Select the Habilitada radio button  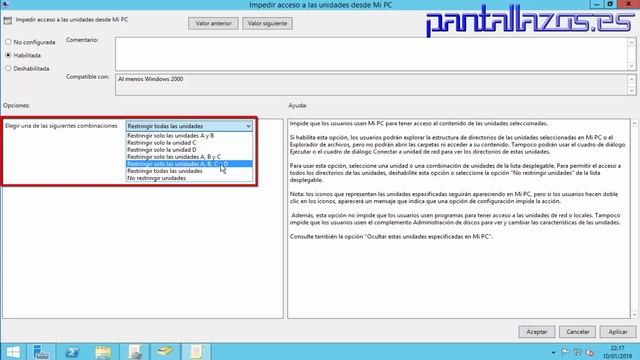pos(8,55)
